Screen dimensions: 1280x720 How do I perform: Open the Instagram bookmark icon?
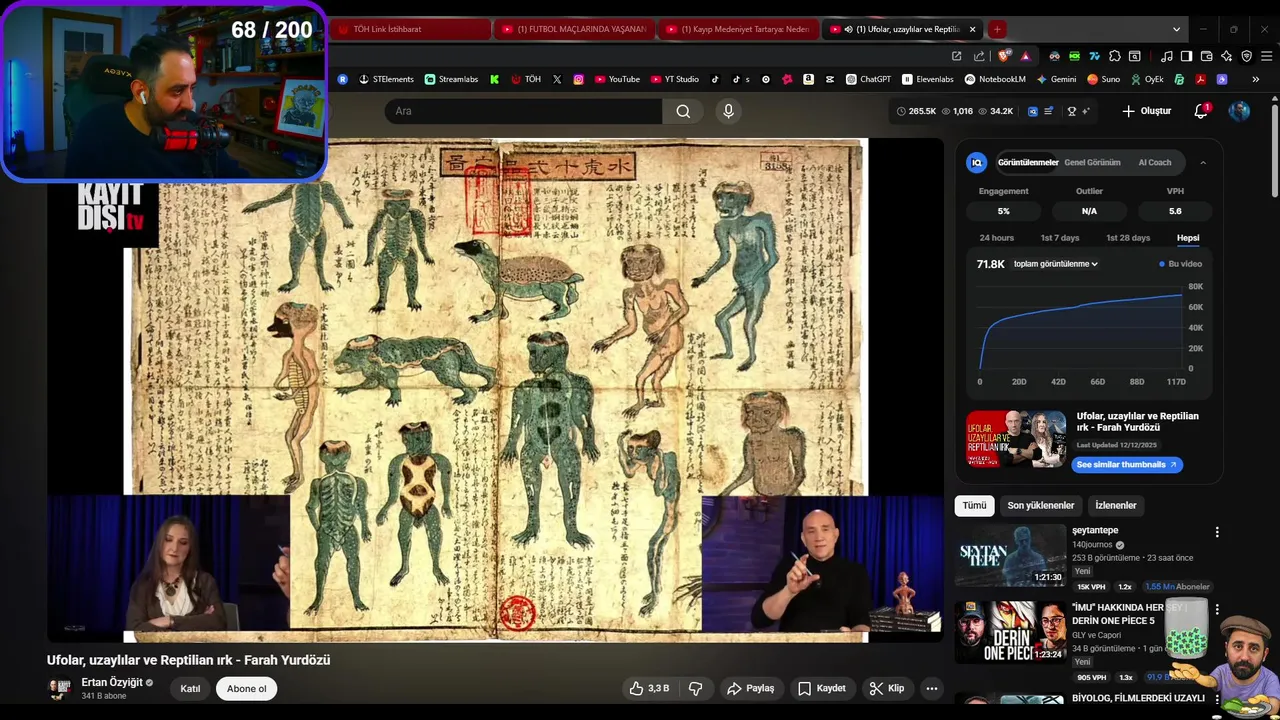578,79
